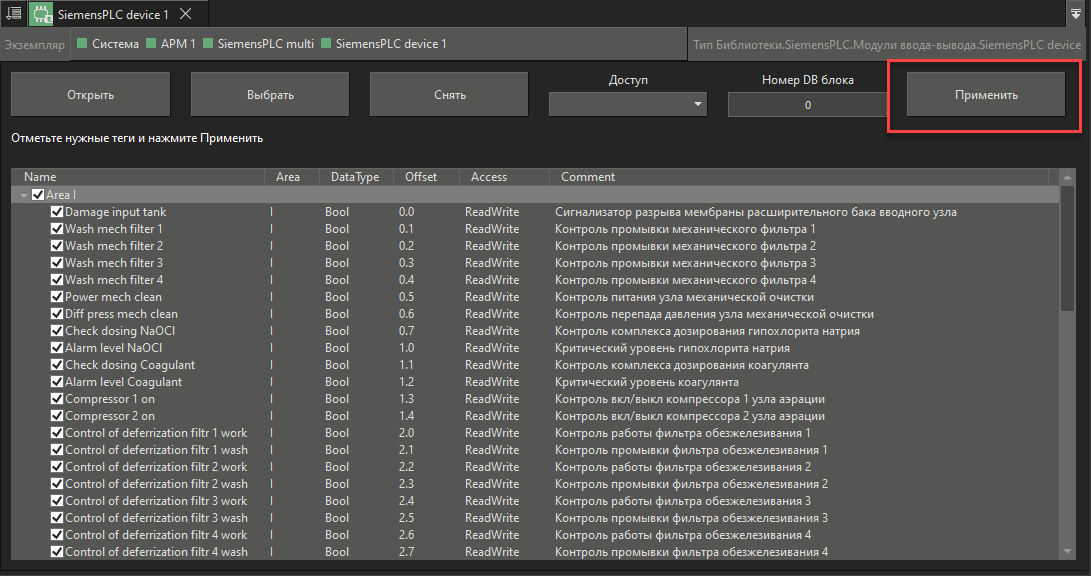Click the Применить button
The height and width of the screenshot is (576, 1091).
pyautogui.click(x=986, y=95)
